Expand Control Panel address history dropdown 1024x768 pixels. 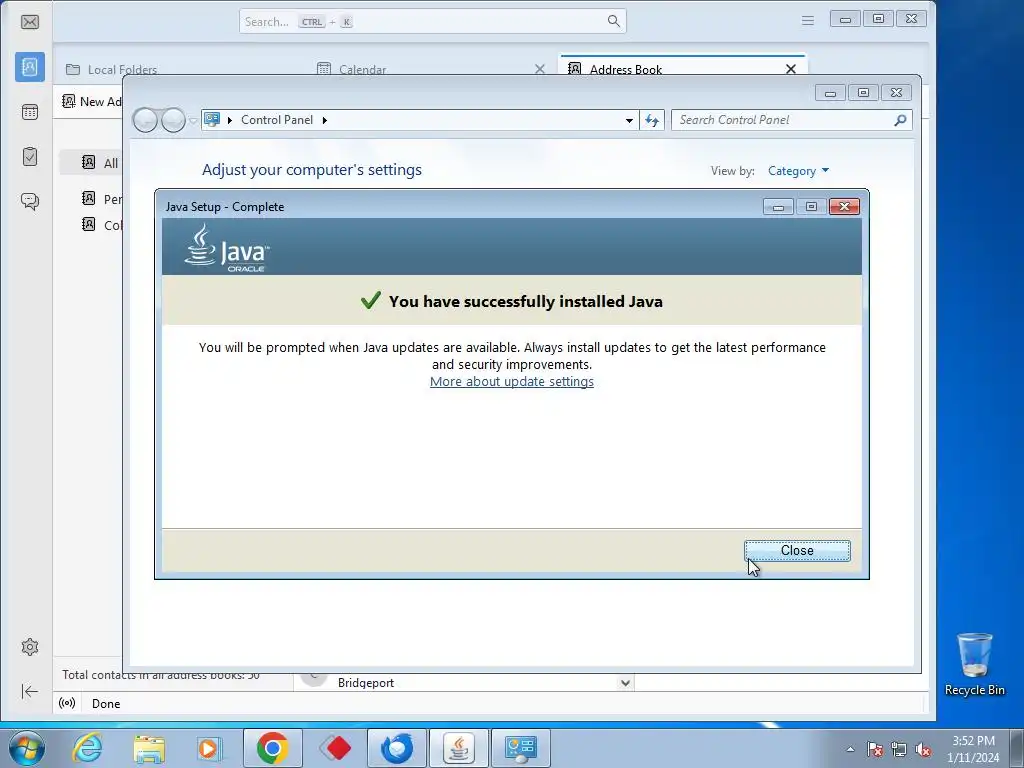click(629, 120)
